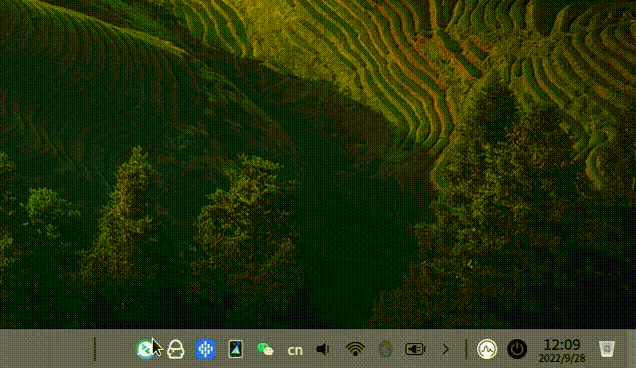Open the green arrow app icon in the dock
This screenshot has height=368, width=636.
145,349
